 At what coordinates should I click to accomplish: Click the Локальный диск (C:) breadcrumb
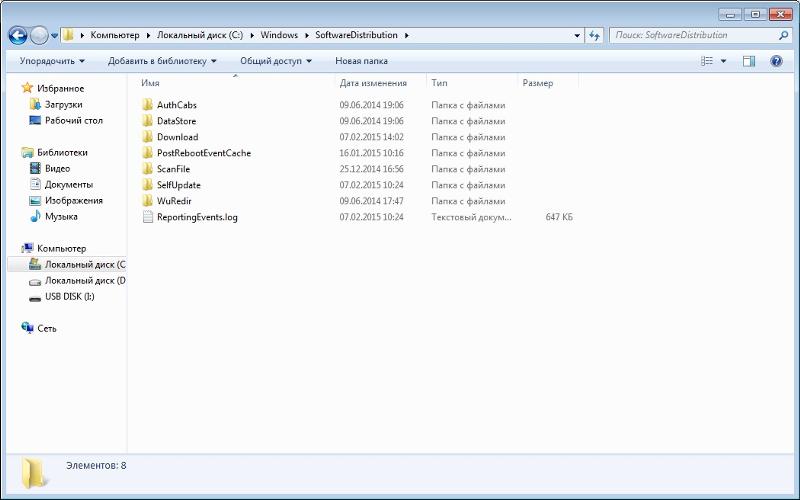coord(200,35)
